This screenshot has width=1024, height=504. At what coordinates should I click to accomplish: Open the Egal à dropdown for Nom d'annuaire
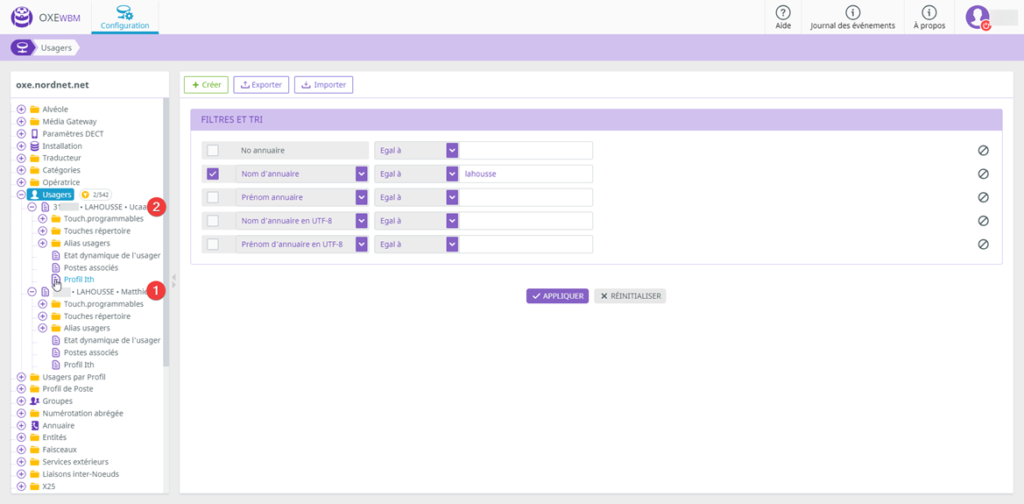coord(452,173)
